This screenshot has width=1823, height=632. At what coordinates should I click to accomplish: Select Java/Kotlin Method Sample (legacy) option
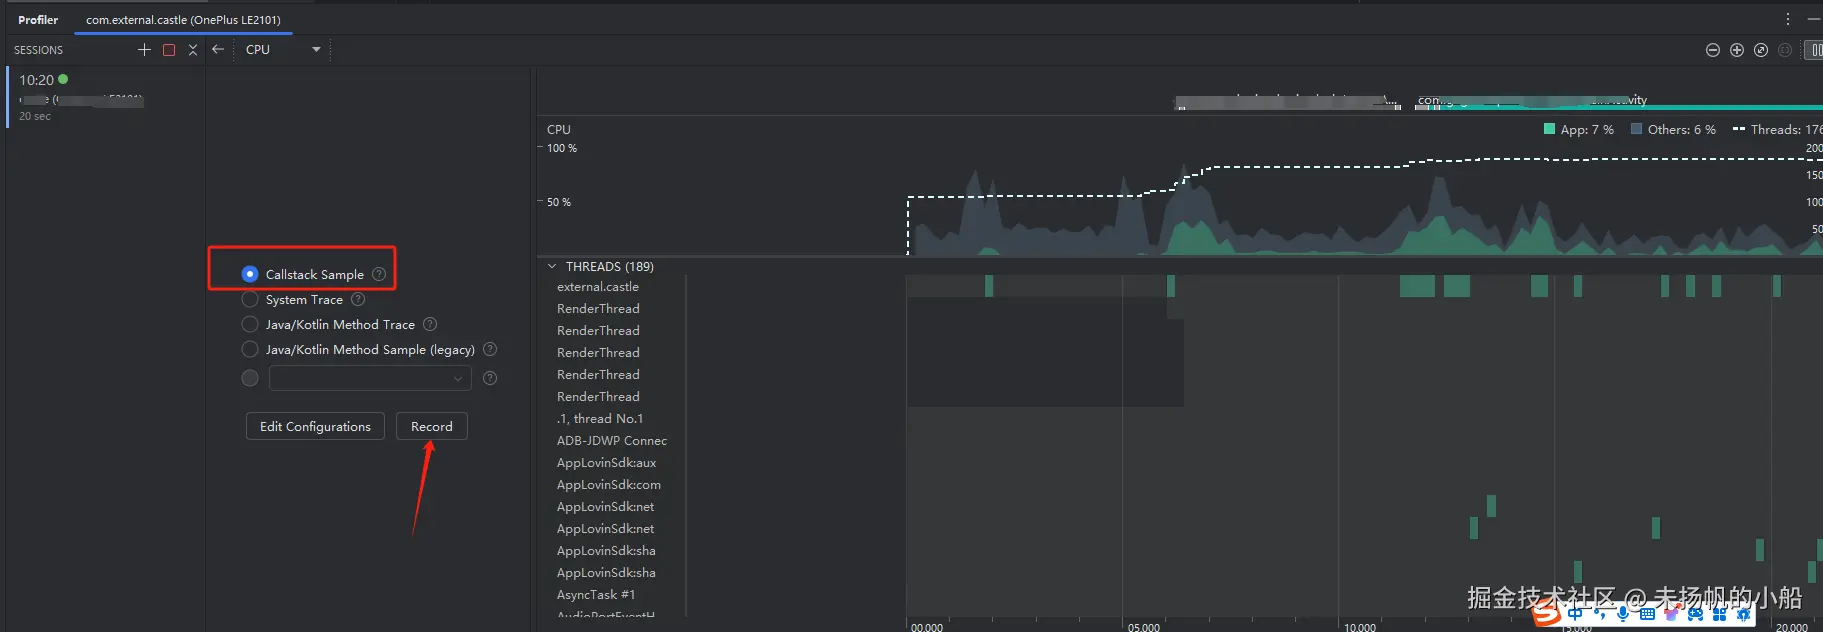(x=250, y=349)
